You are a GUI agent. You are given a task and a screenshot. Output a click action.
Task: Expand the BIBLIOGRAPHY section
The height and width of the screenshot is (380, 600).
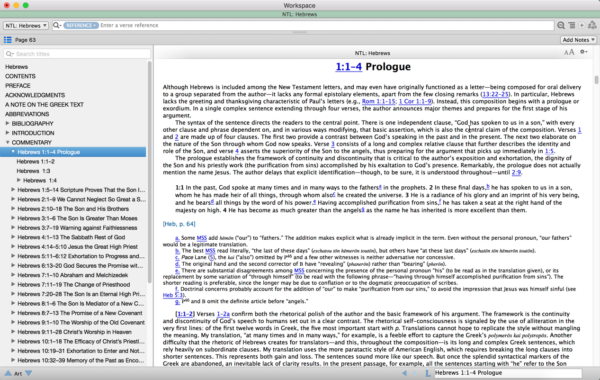(7, 123)
